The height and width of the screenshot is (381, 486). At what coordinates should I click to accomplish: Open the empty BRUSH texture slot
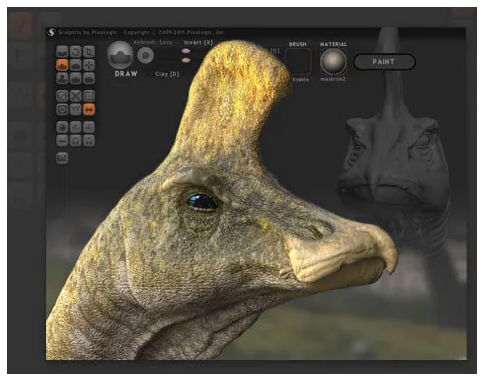click(x=298, y=62)
